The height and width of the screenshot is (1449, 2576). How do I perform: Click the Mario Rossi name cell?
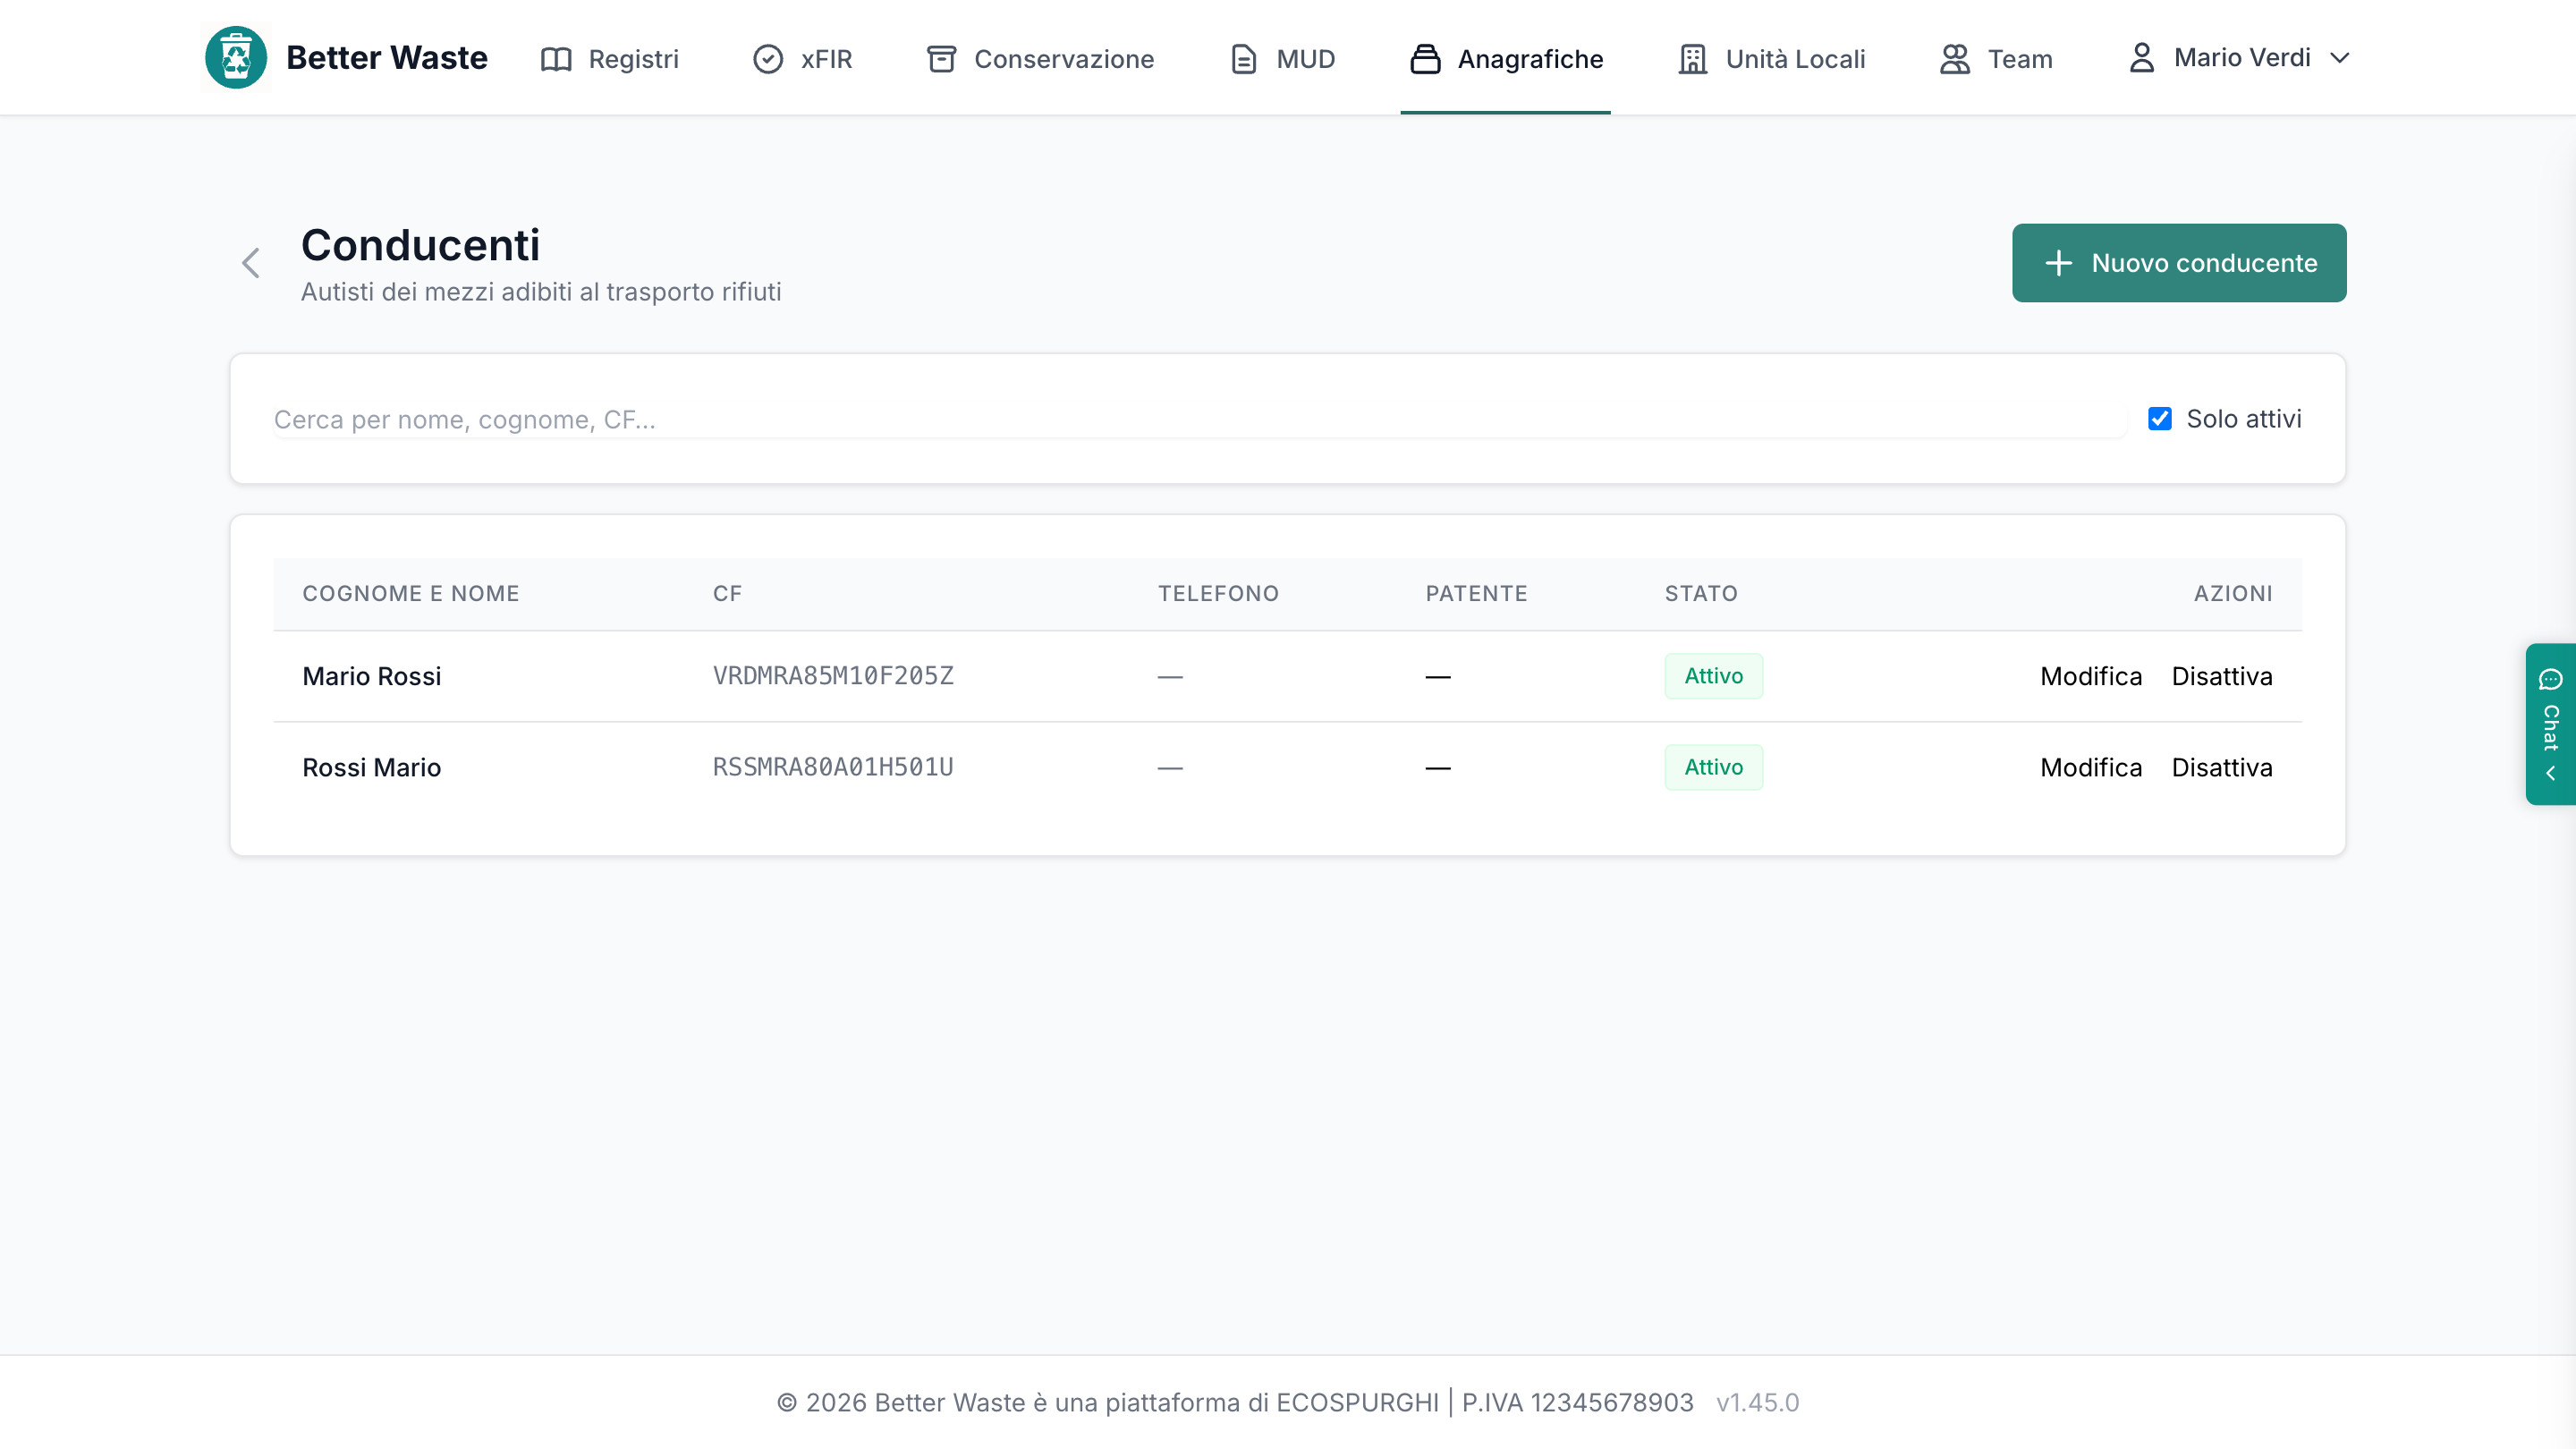point(372,676)
